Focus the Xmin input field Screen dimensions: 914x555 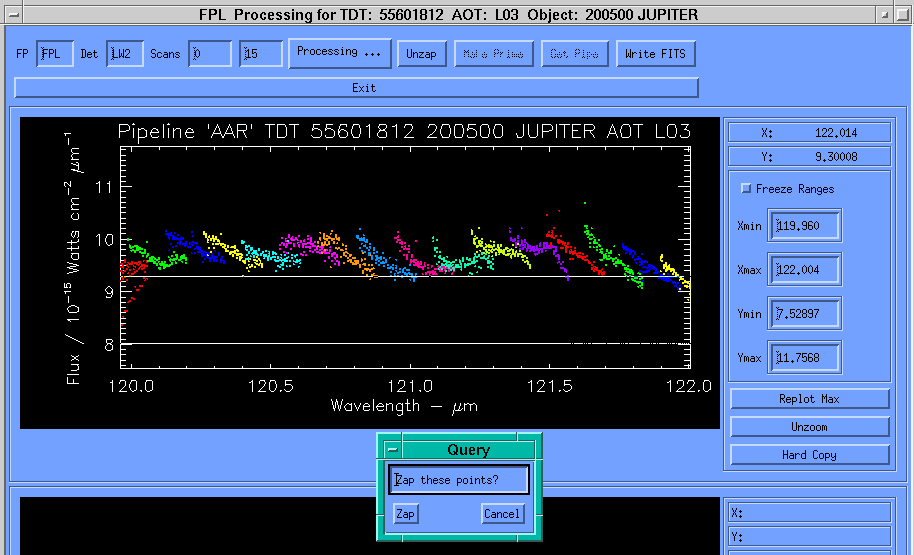[805, 226]
